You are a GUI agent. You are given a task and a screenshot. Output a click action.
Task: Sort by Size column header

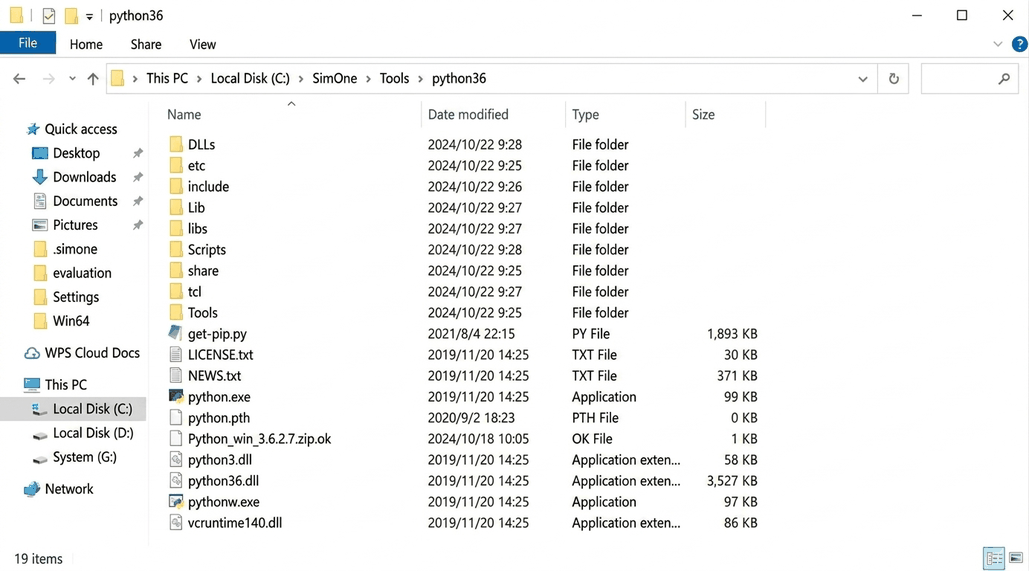click(703, 114)
